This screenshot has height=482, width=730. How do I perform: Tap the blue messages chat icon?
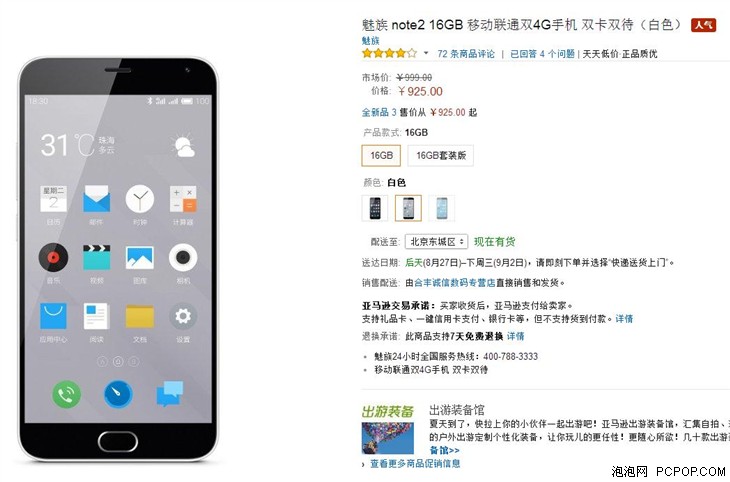coord(170,394)
